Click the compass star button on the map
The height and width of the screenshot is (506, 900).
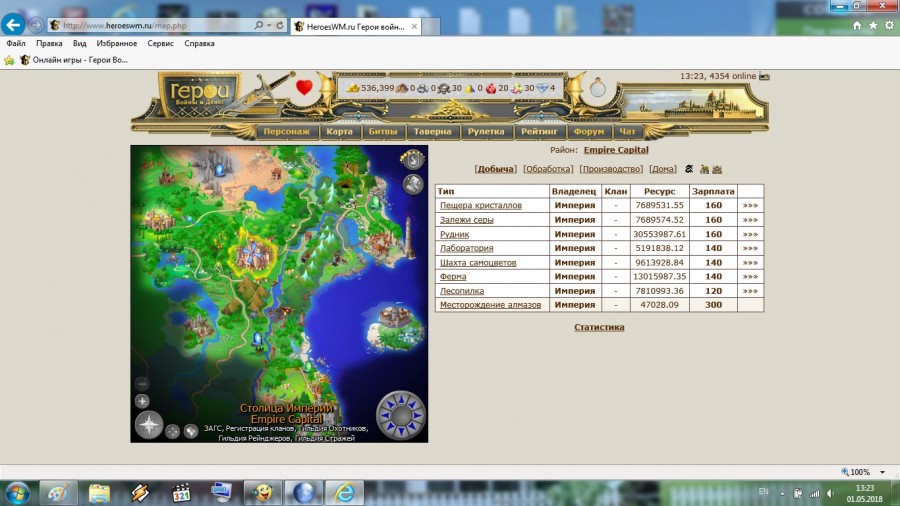click(x=149, y=425)
